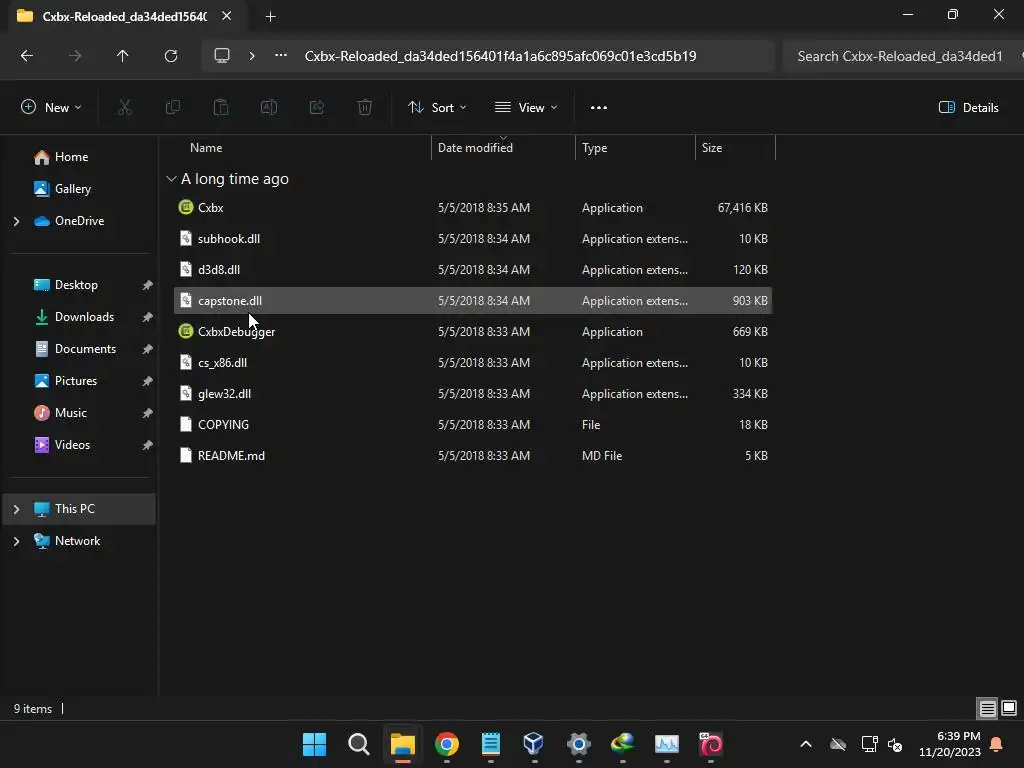Open taskbar Search
Screen dimensions: 1024x768
point(359,744)
